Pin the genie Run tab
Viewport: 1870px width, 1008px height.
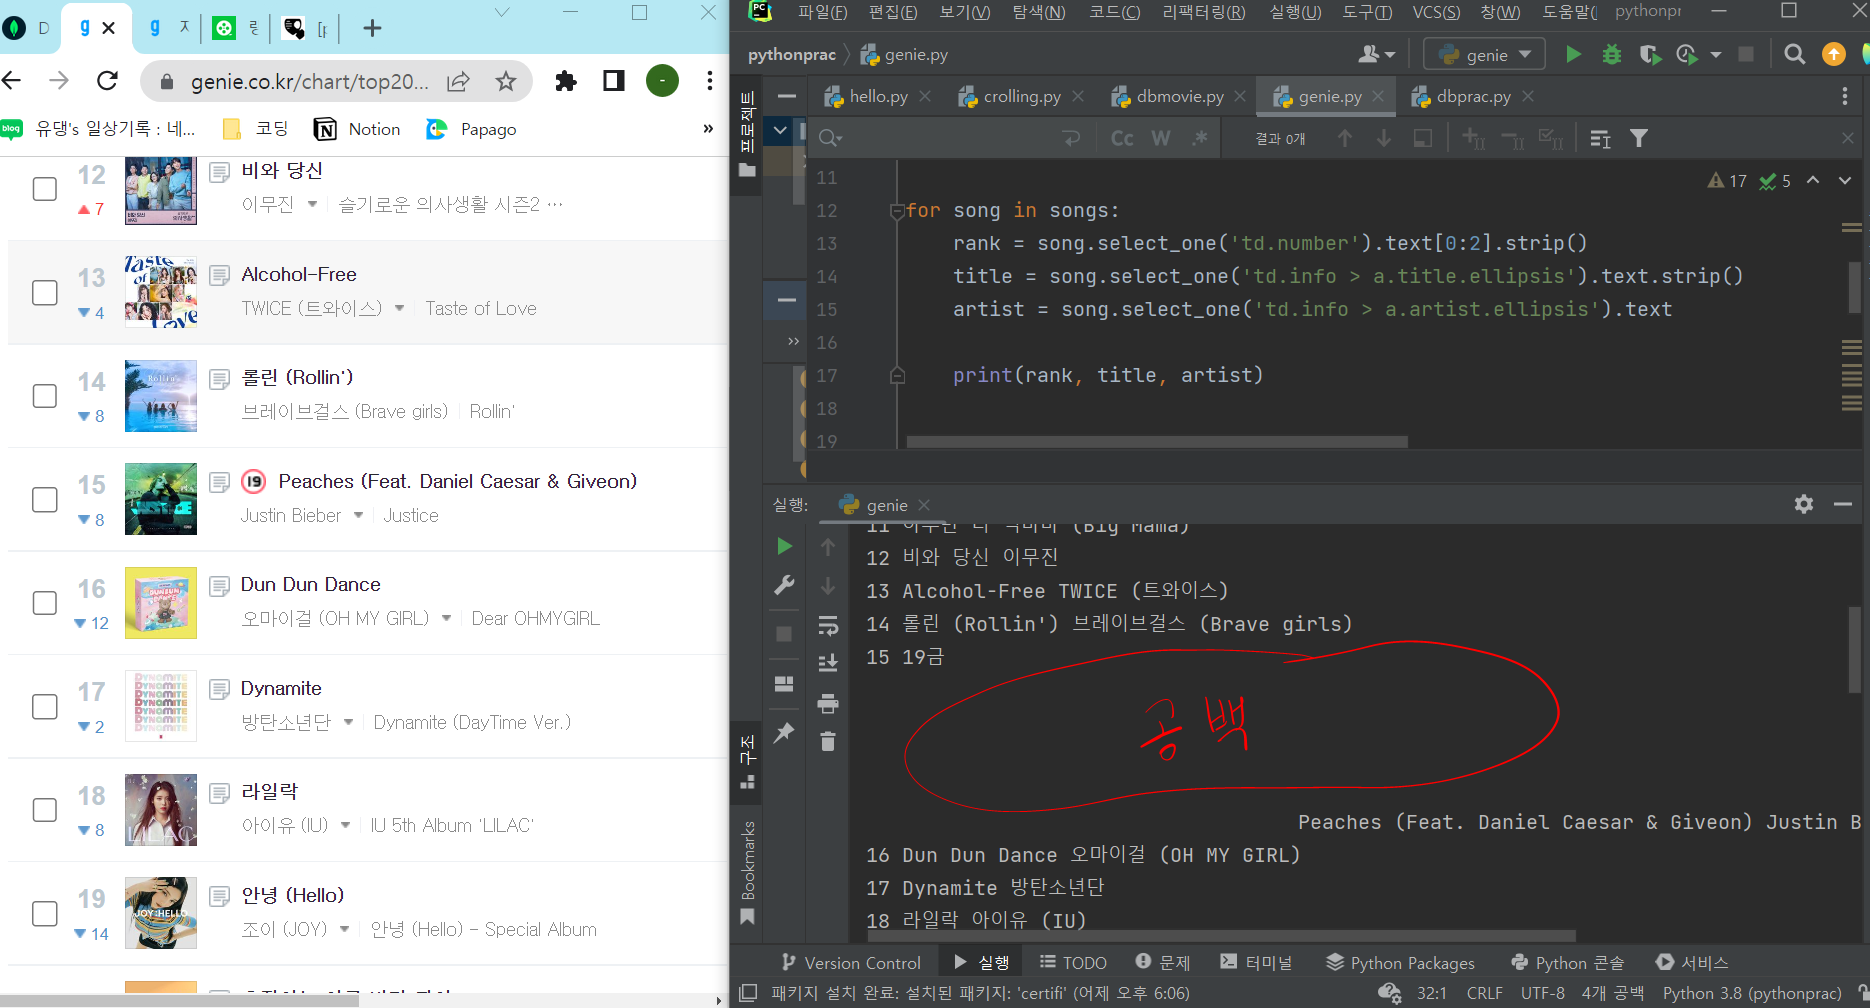coord(784,732)
